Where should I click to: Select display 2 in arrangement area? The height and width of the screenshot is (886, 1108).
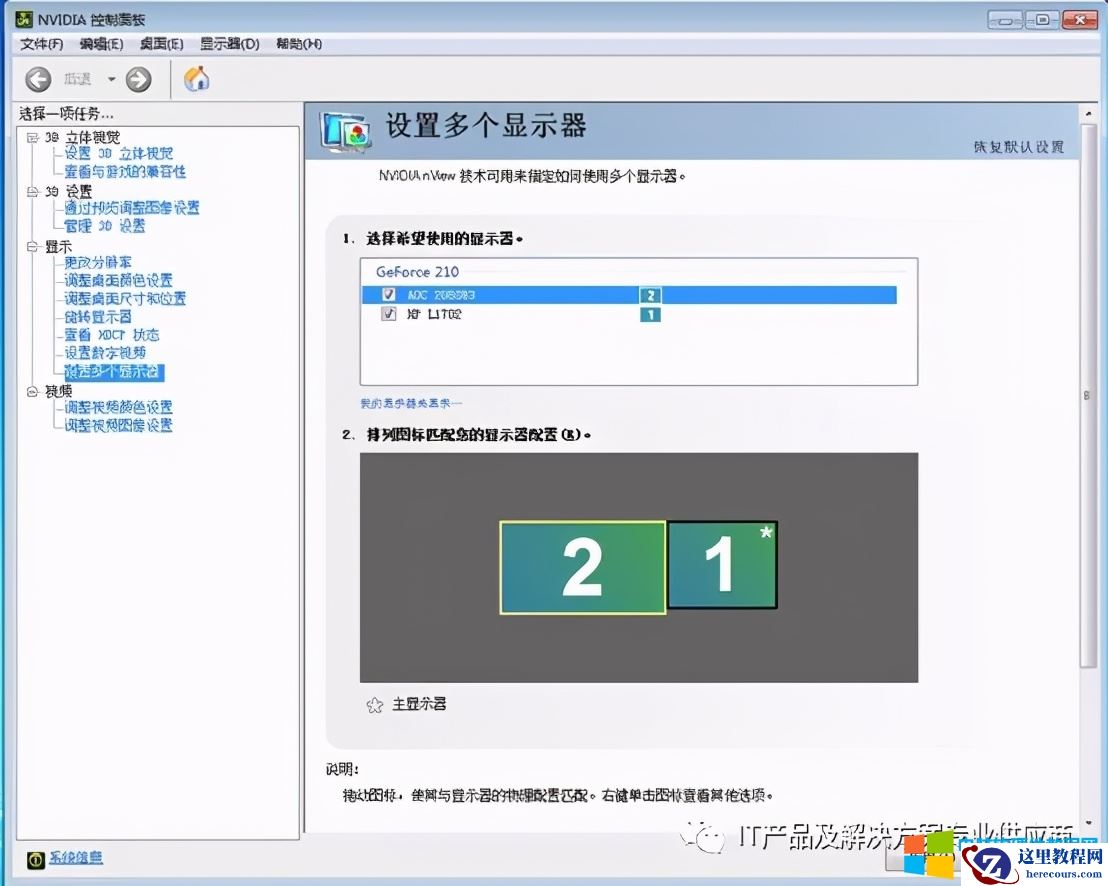pyautogui.click(x=582, y=567)
